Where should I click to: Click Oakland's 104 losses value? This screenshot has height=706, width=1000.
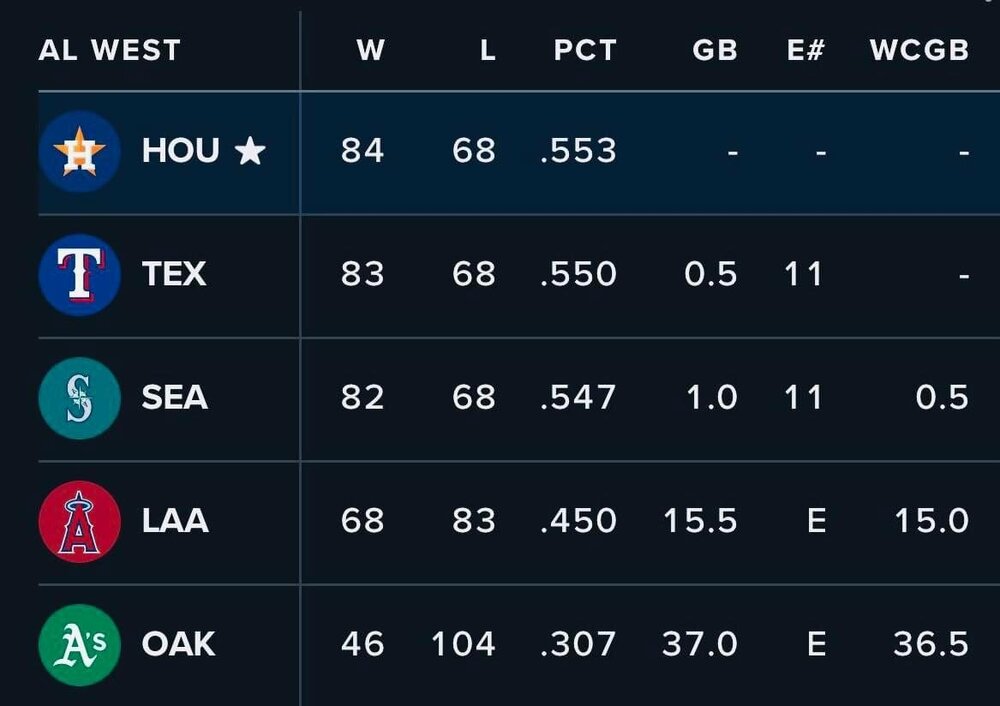pyautogui.click(x=463, y=644)
